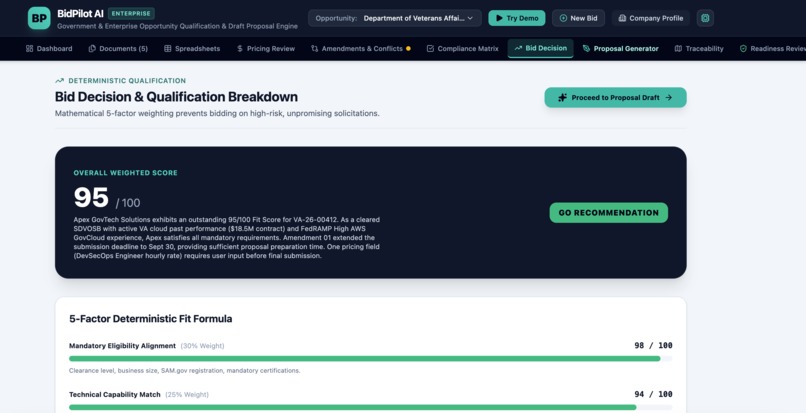
Task: Click 'Technical Capability Match' label
Action: 115,394
